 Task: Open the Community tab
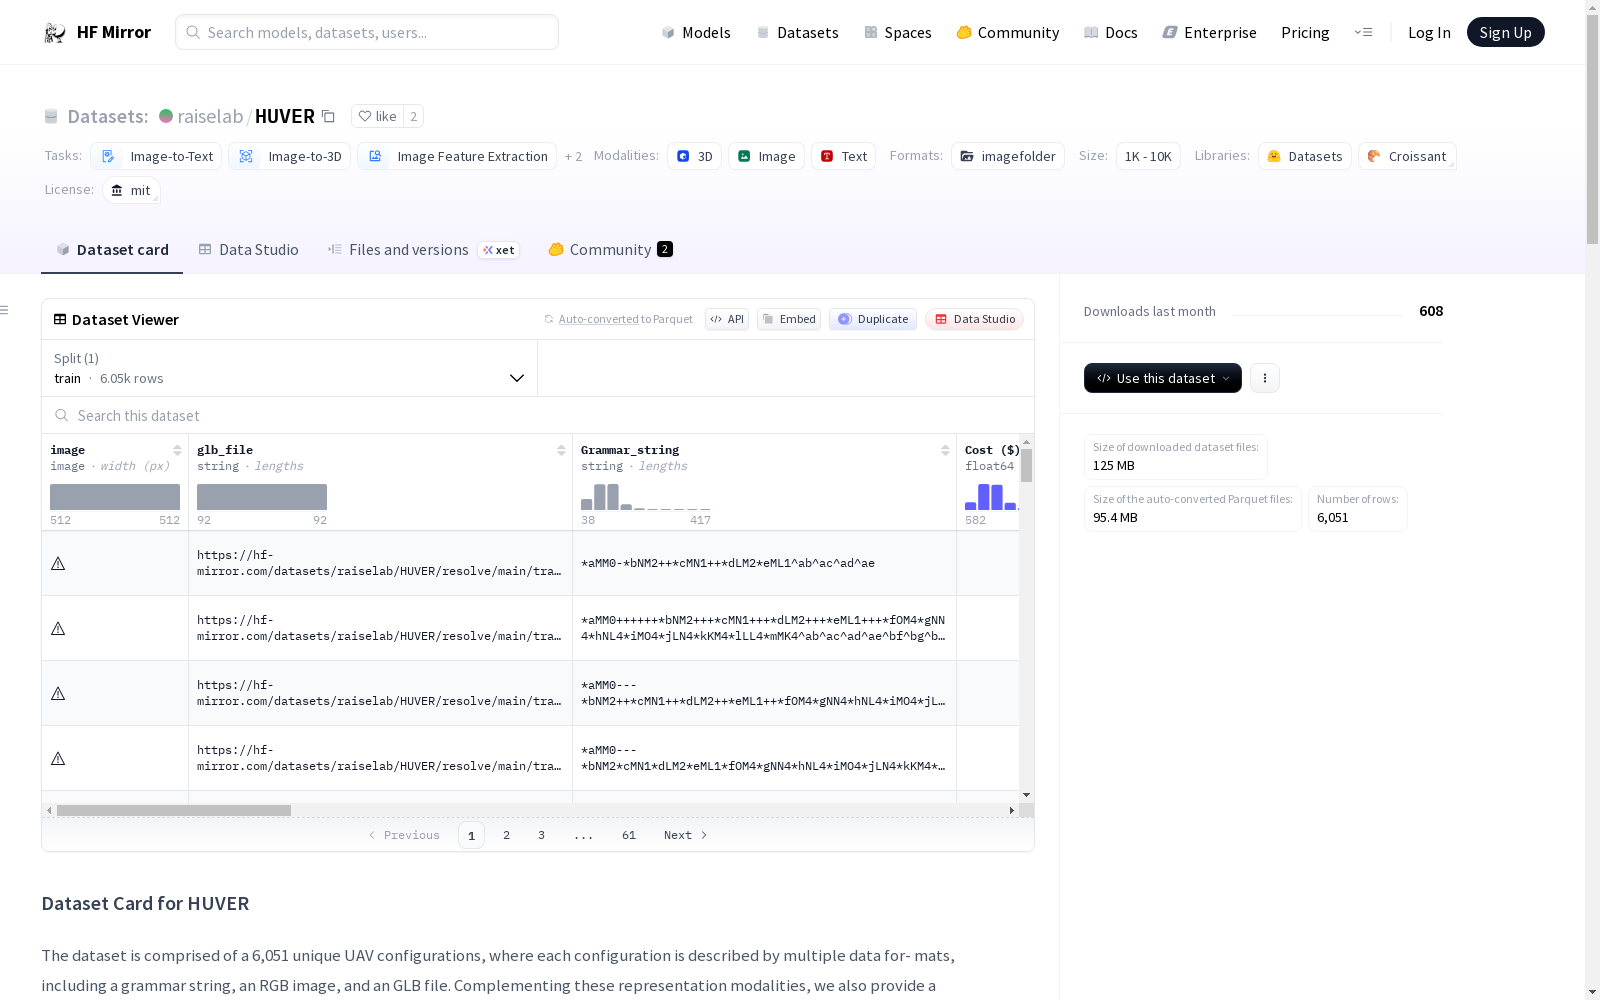point(610,250)
